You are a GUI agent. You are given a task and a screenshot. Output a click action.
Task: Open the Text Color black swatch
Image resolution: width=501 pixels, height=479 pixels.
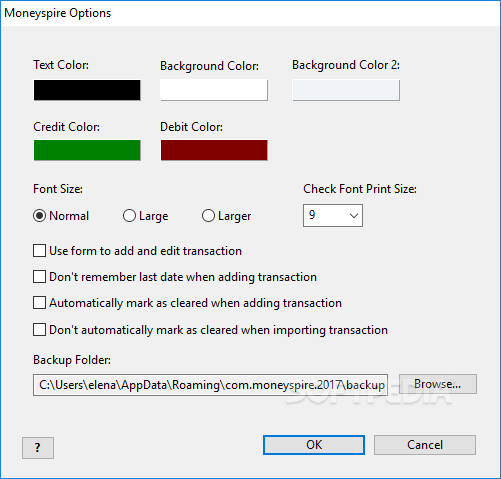point(87,90)
